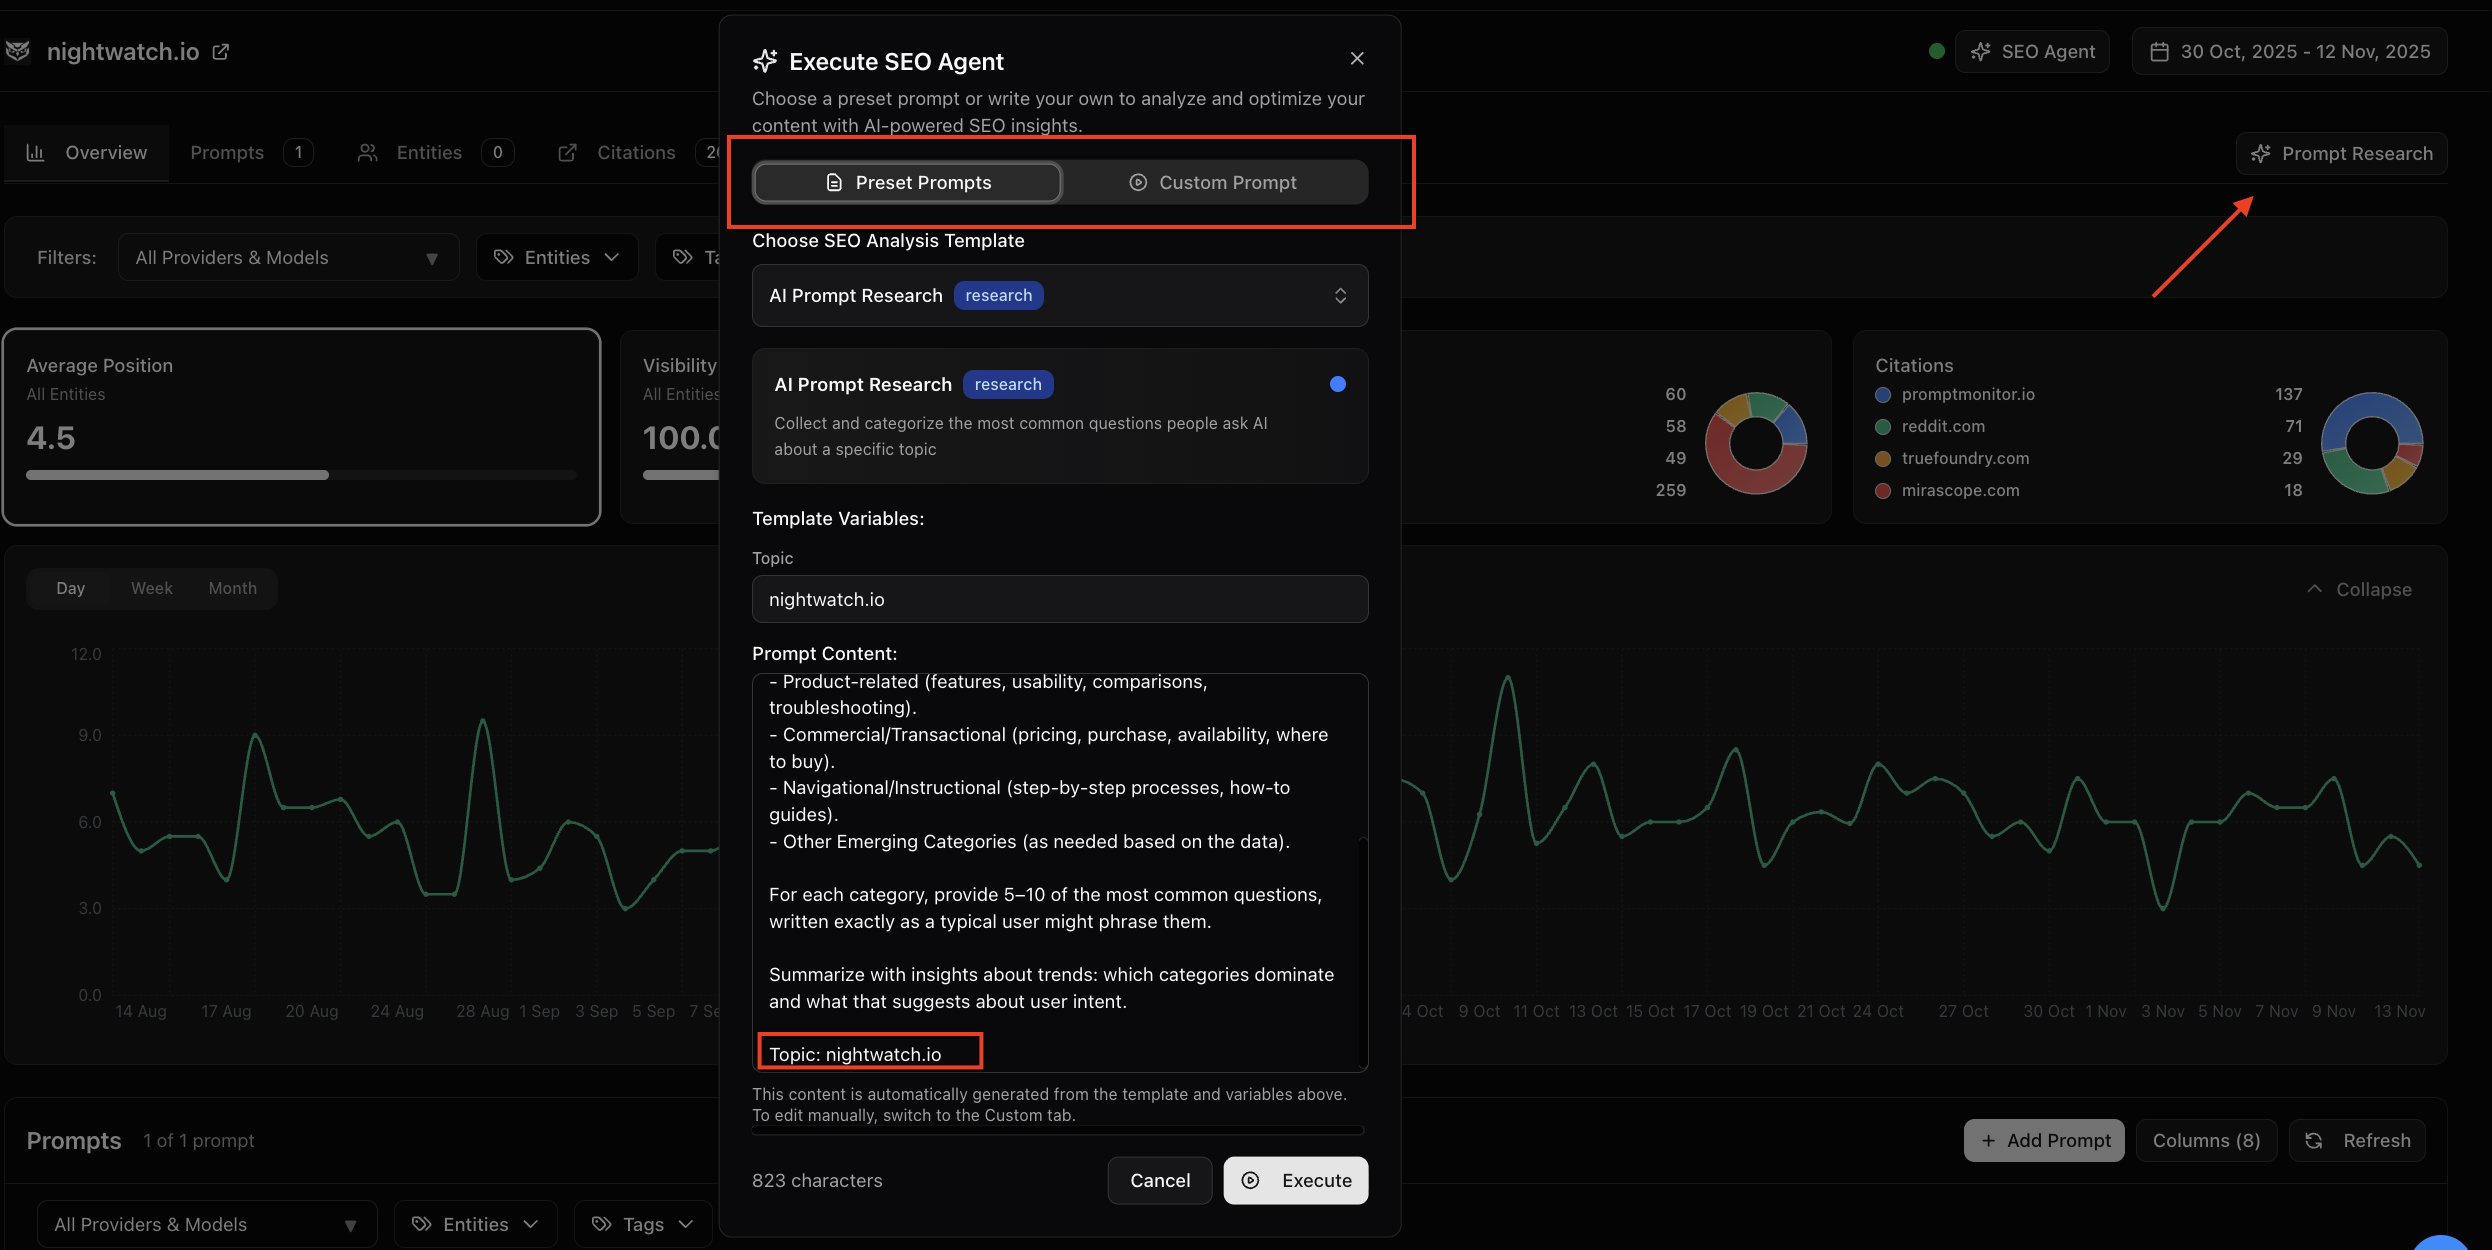
Task: Switch to Custom Prompt mode
Action: [x=1213, y=183]
